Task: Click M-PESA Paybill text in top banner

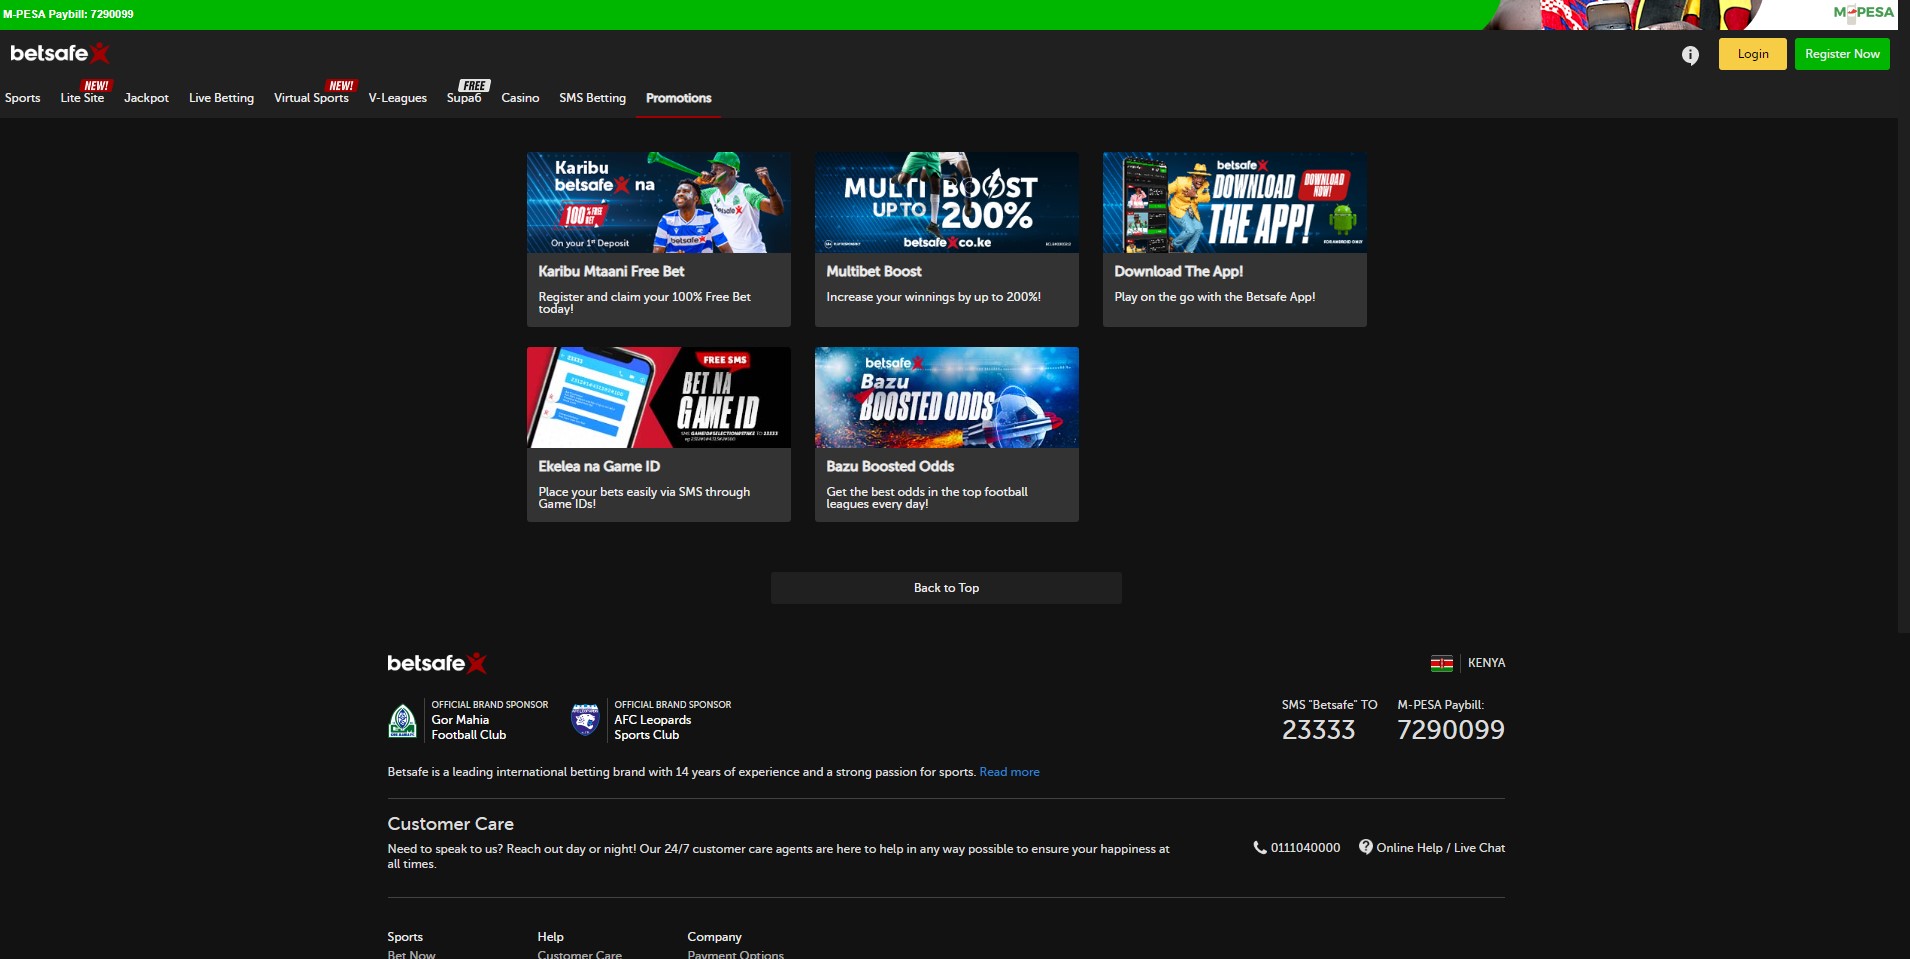Action: click(x=68, y=14)
